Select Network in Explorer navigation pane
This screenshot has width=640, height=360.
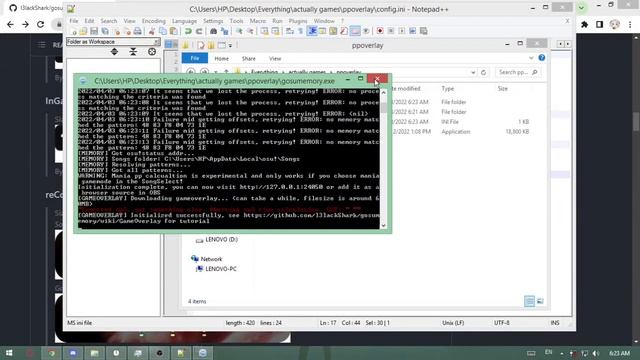(211, 259)
